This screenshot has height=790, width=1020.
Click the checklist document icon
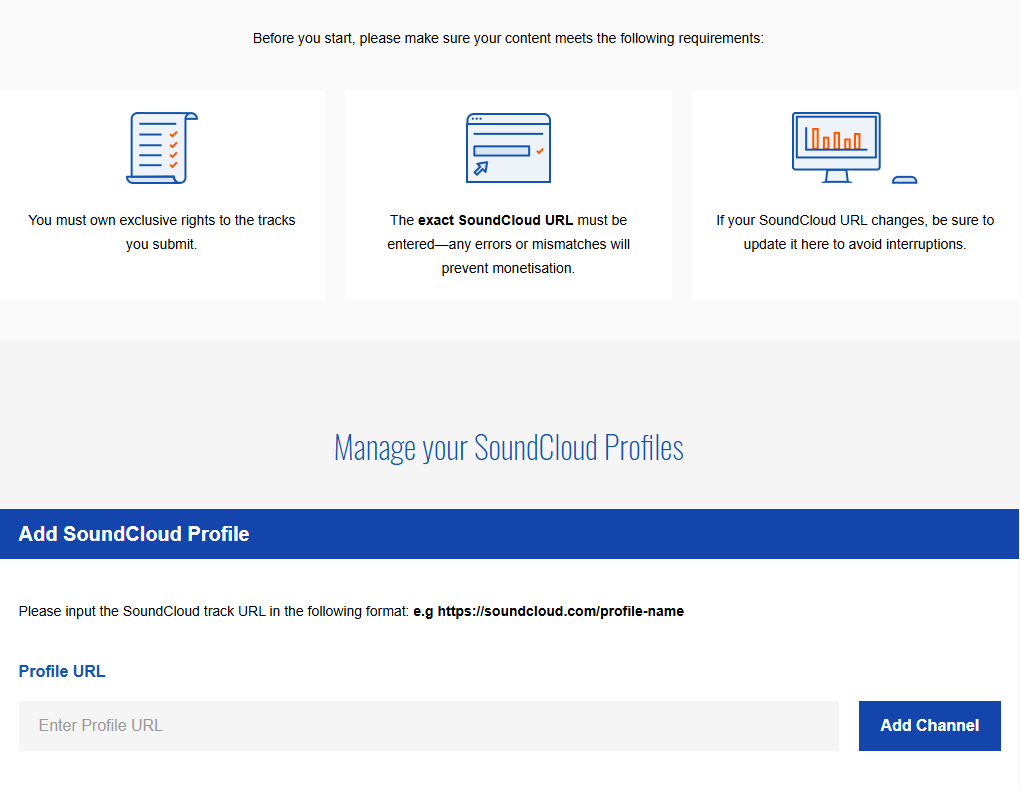coord(160,148)
